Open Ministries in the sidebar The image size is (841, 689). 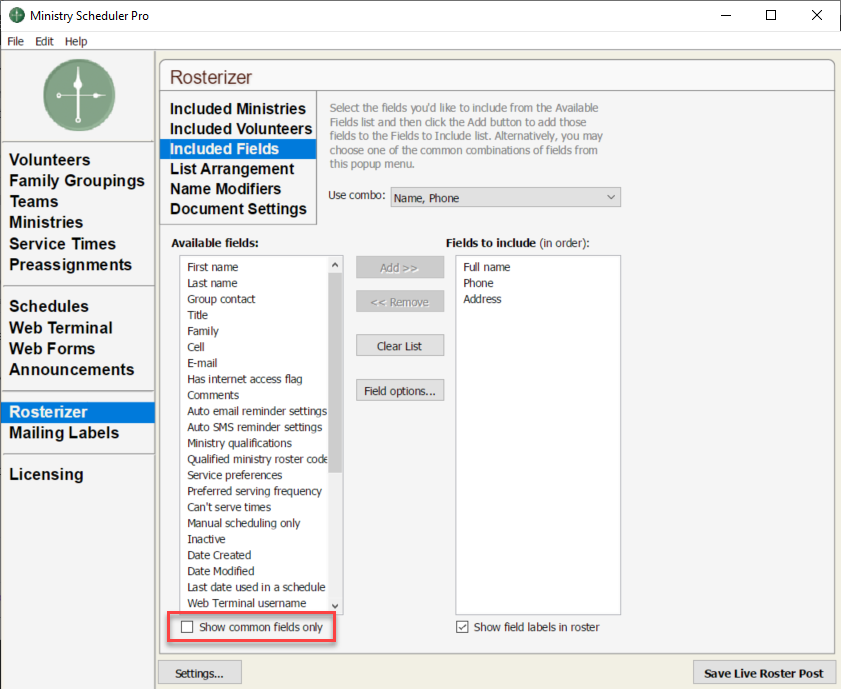tap(46, 223)
